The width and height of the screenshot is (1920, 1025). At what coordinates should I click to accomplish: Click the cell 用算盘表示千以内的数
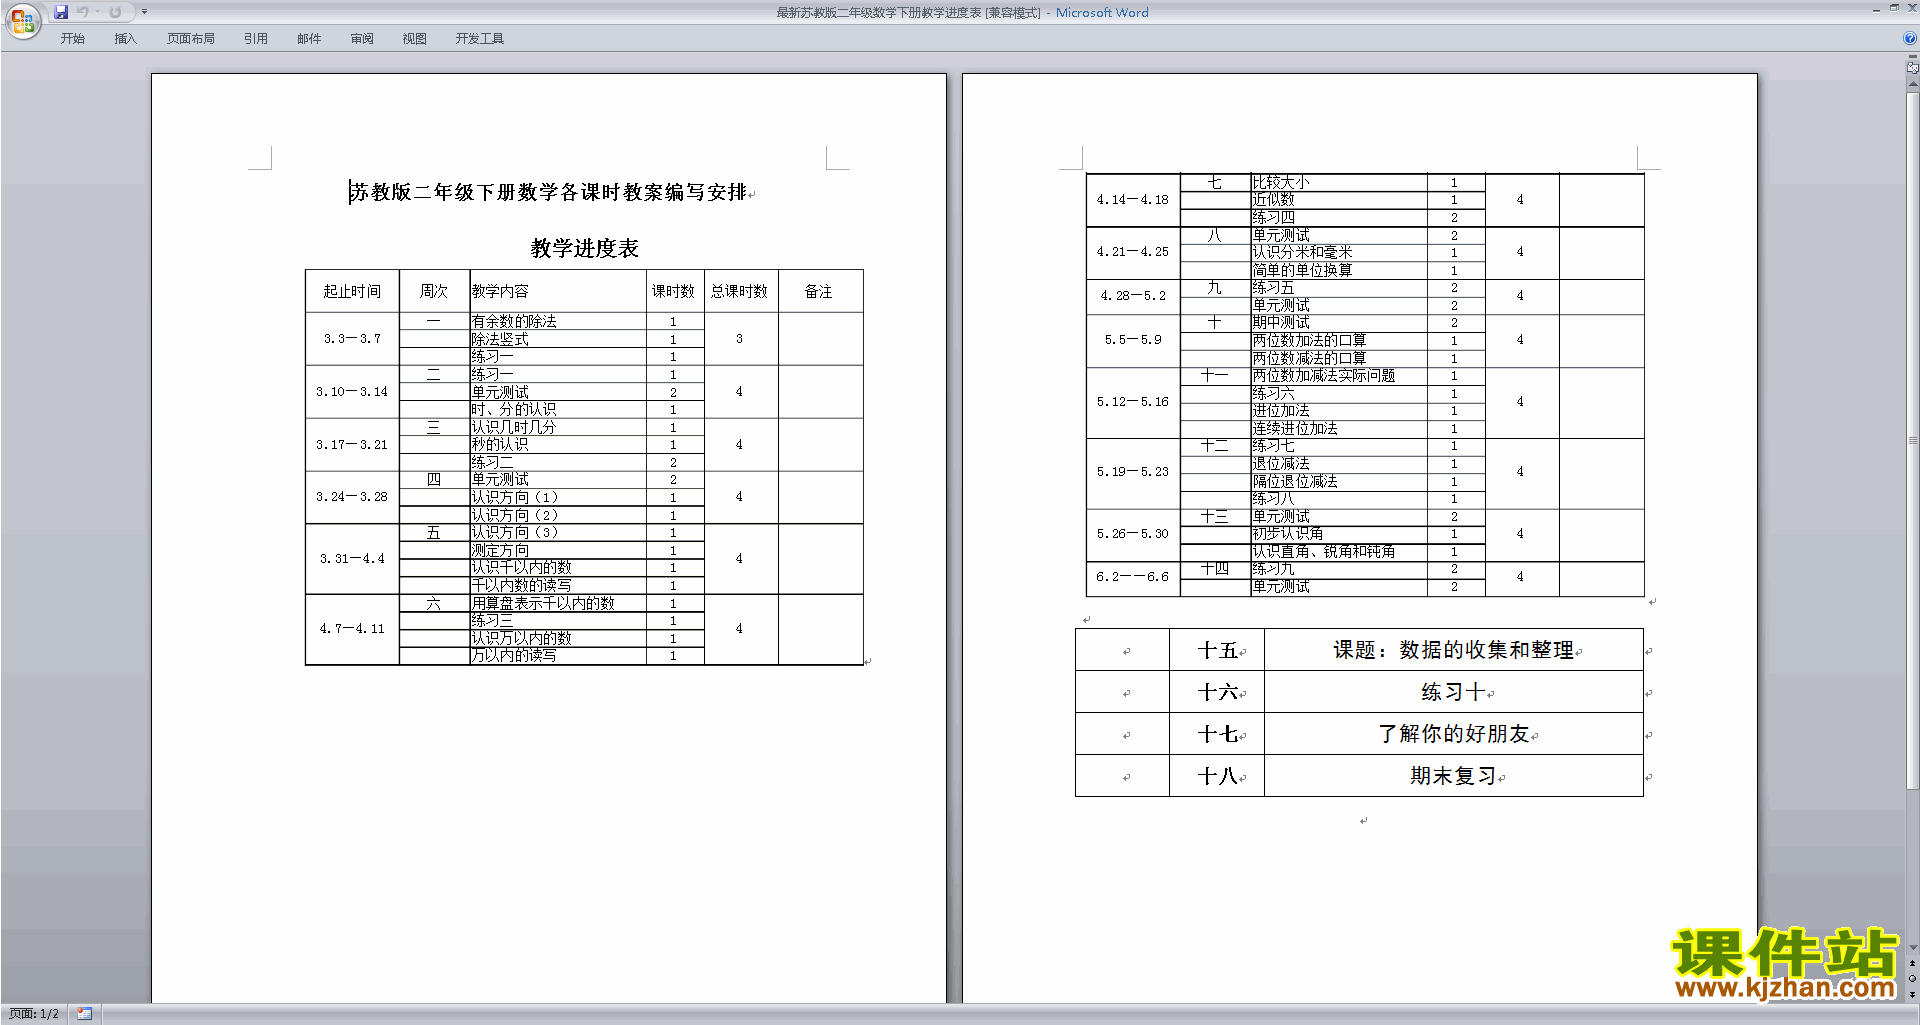[x=558, y=603]
